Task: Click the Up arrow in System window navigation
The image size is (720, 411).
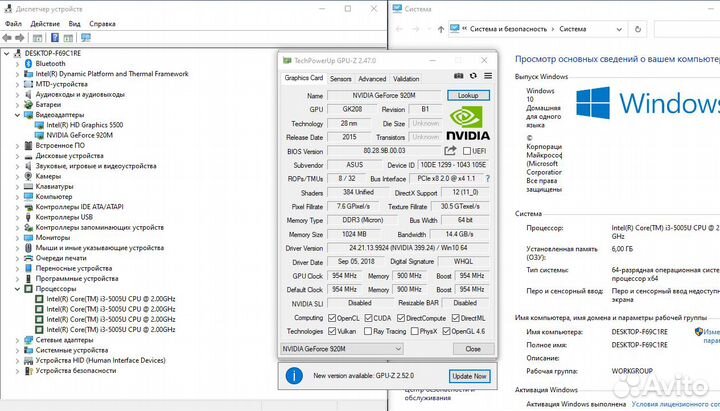Action: 441,29
